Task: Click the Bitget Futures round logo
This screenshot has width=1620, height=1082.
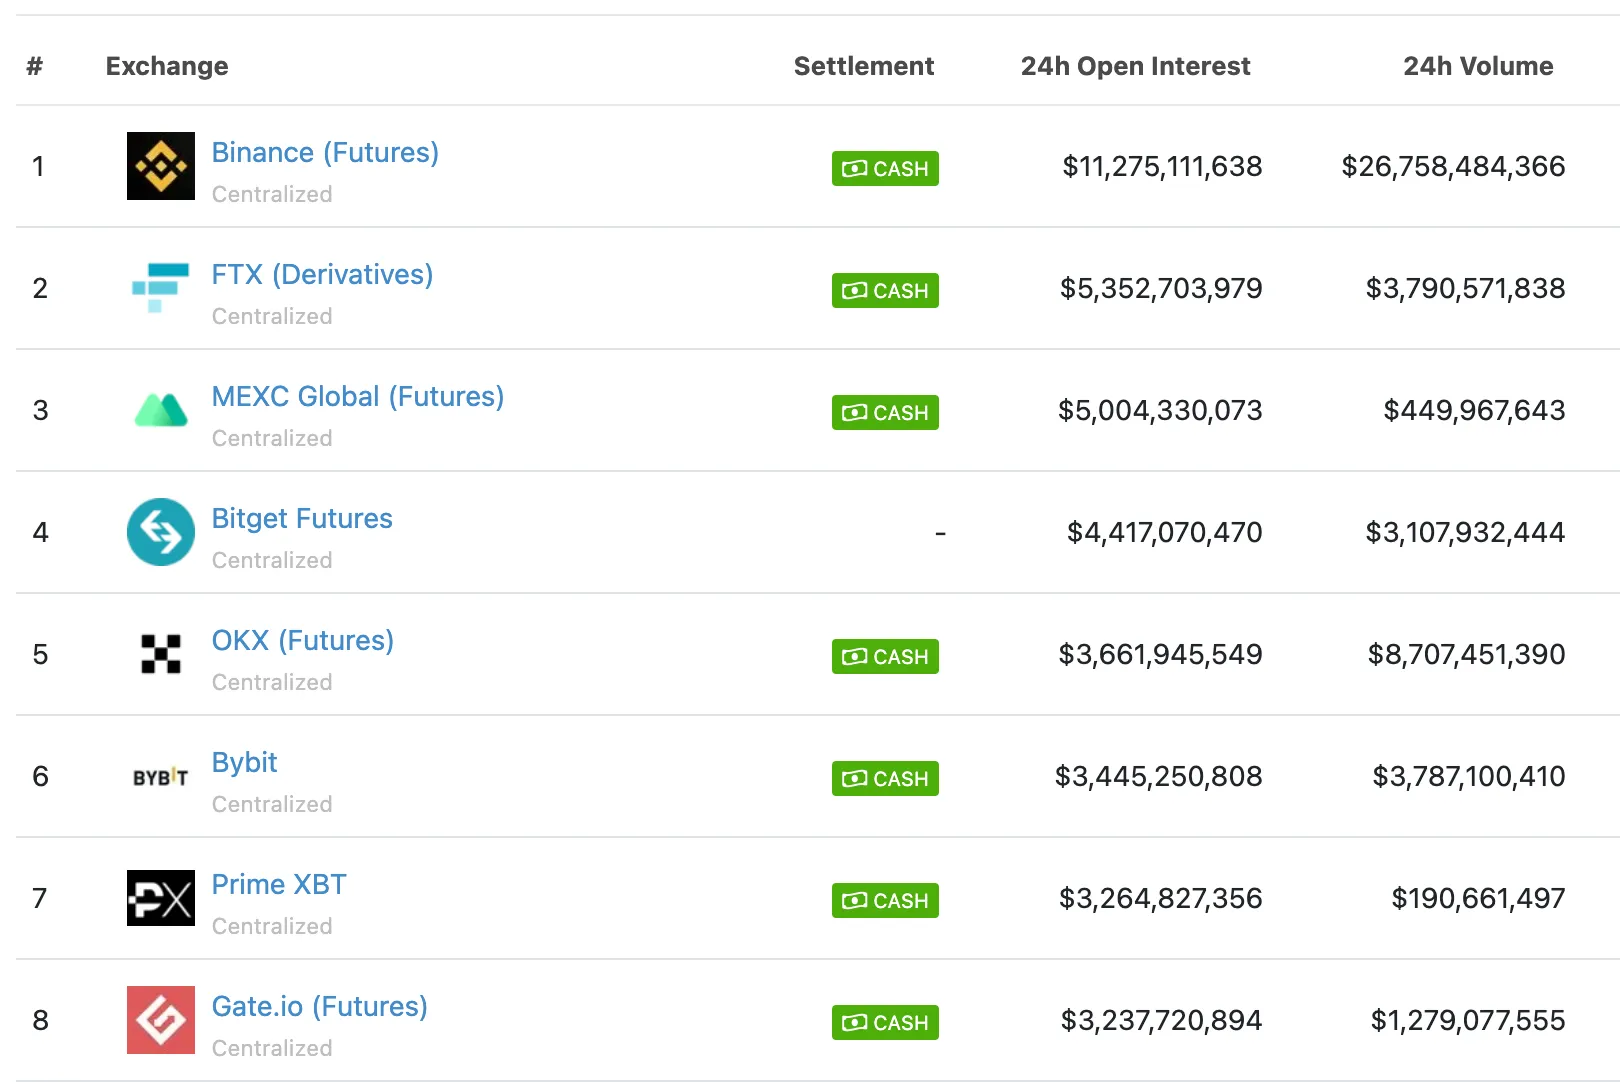Action: coord(161,532)
